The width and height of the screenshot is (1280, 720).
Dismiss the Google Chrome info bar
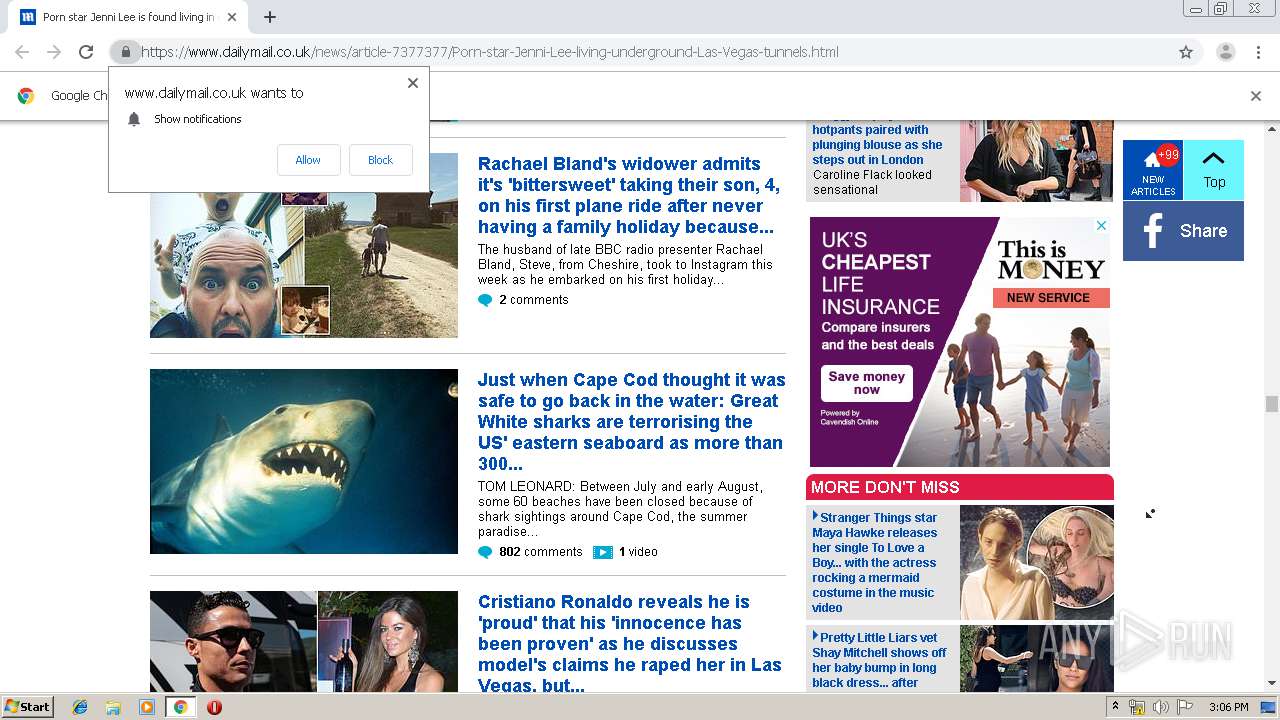tap(1256, 96)
